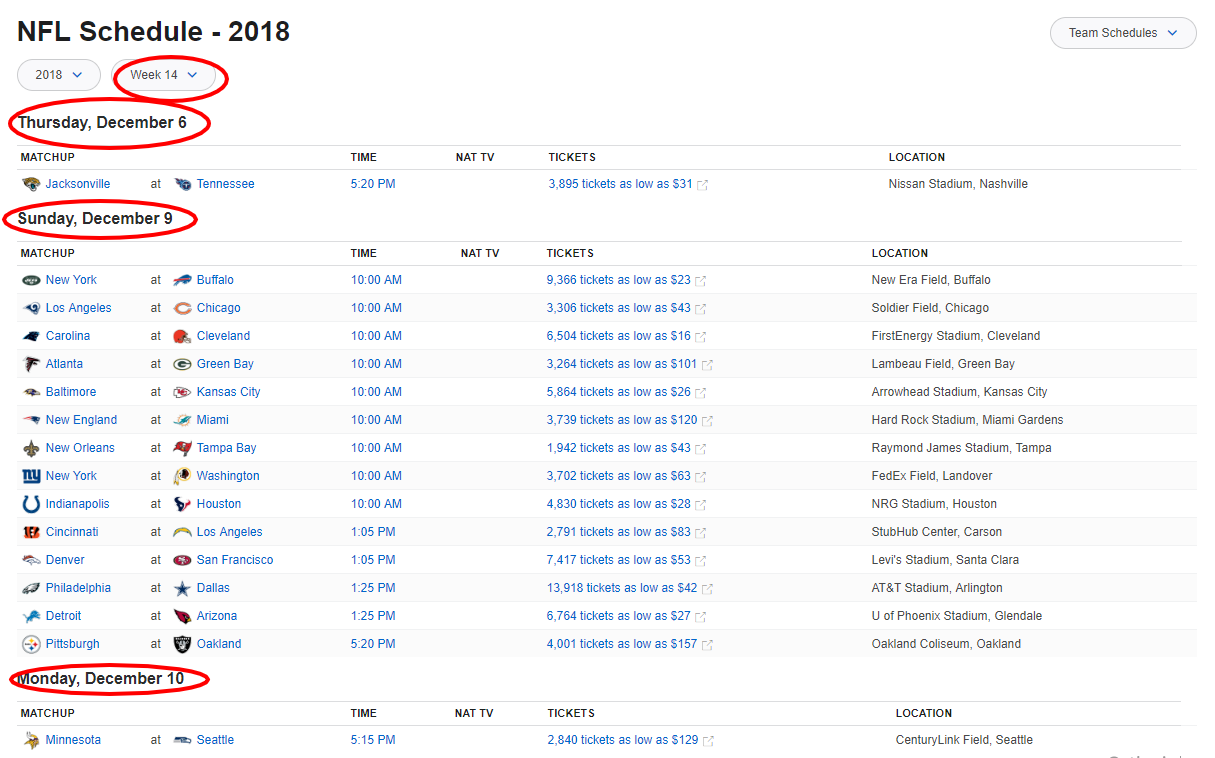Open Minnesota at Seattle 5:15 PM time link
The image size is (1215, 758).
click(x=373, y=740)
